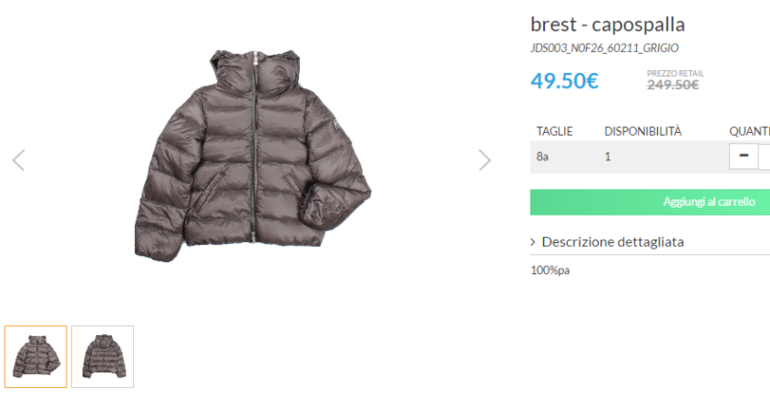The width and height of the screenshot is (770, 408).
Task: Click the availability value 1
Action: (x=607, y=157)
